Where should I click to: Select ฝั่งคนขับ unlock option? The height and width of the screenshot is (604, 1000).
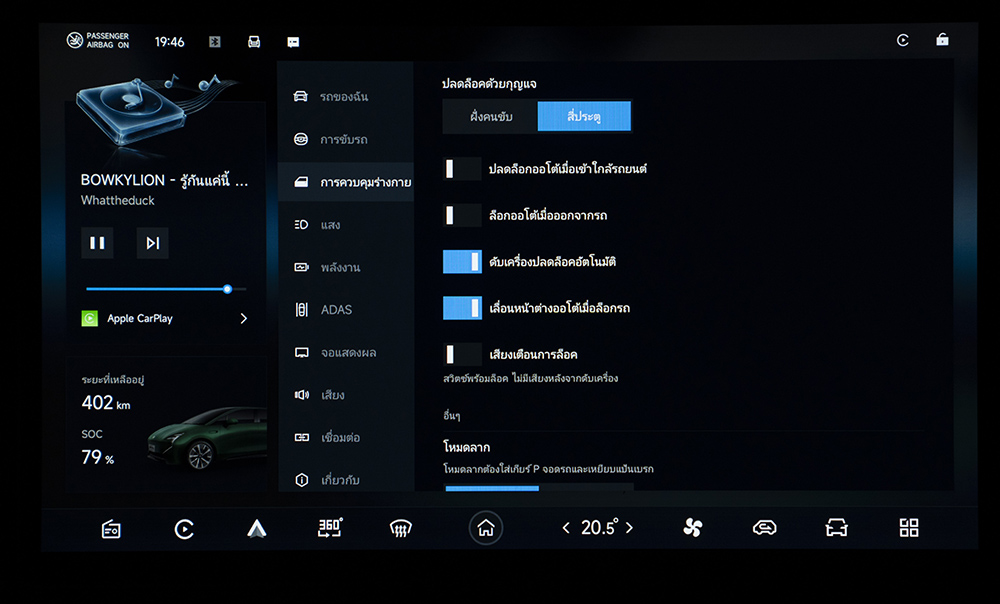click(491, 117)
